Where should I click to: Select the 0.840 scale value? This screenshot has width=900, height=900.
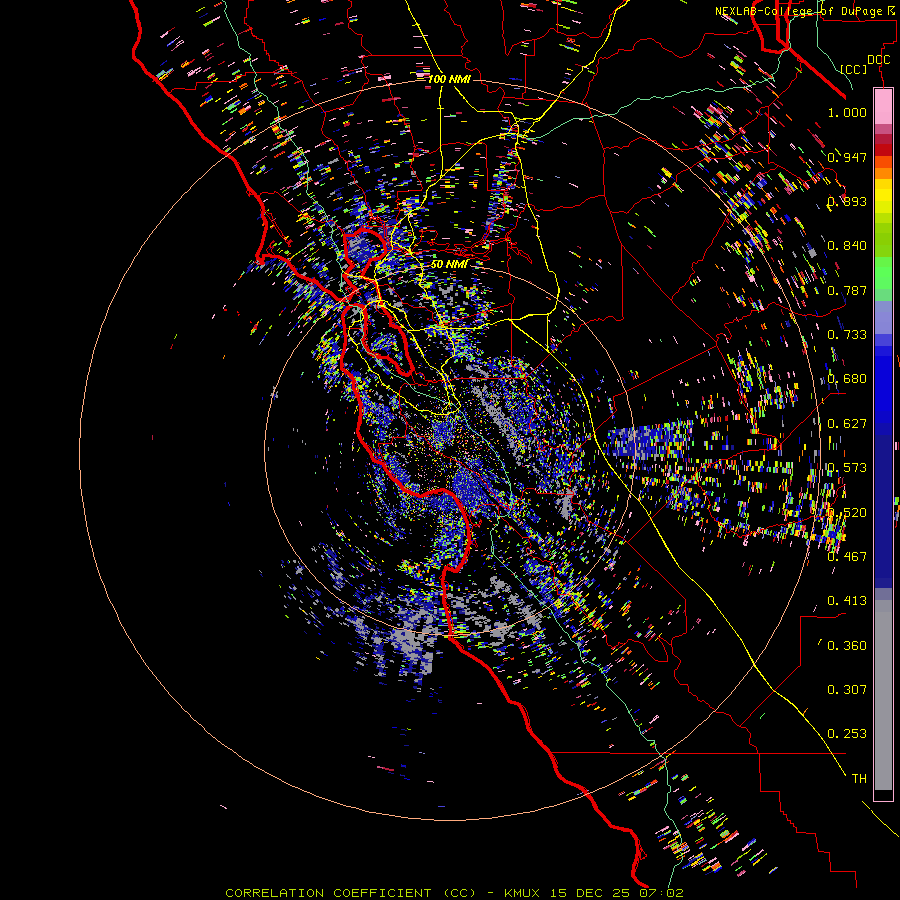[x=847, y=246]
